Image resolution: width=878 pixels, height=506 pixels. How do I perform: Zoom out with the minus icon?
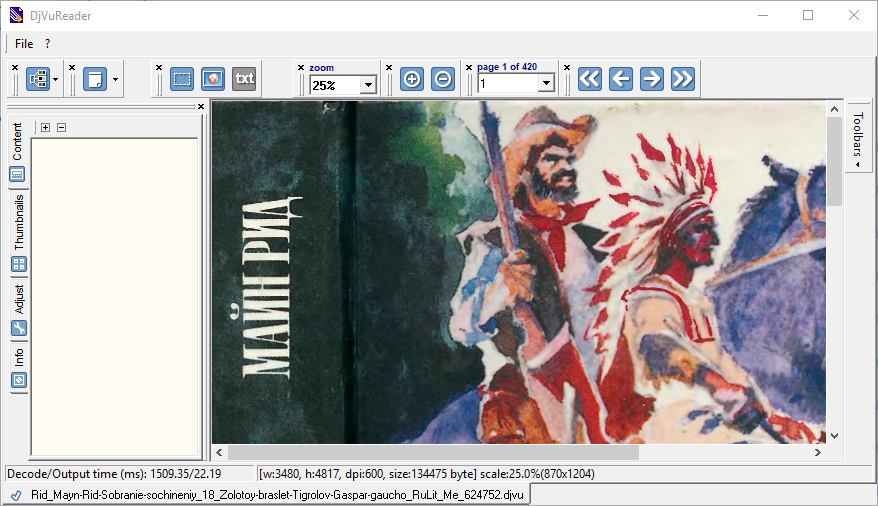click(x=442, y=79)
